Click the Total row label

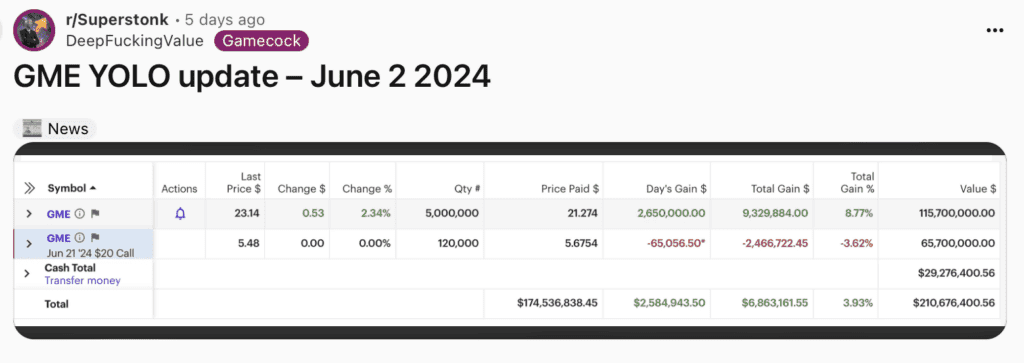pyautogui.click(x=56, y=304)
